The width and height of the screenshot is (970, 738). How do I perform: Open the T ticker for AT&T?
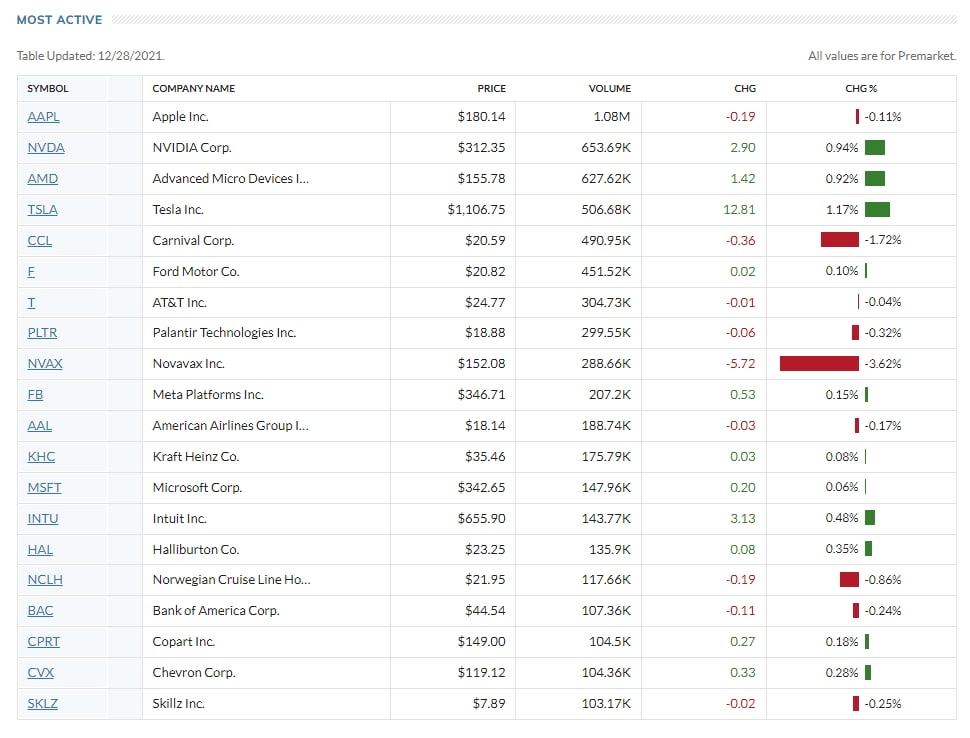tap(31, 302)
